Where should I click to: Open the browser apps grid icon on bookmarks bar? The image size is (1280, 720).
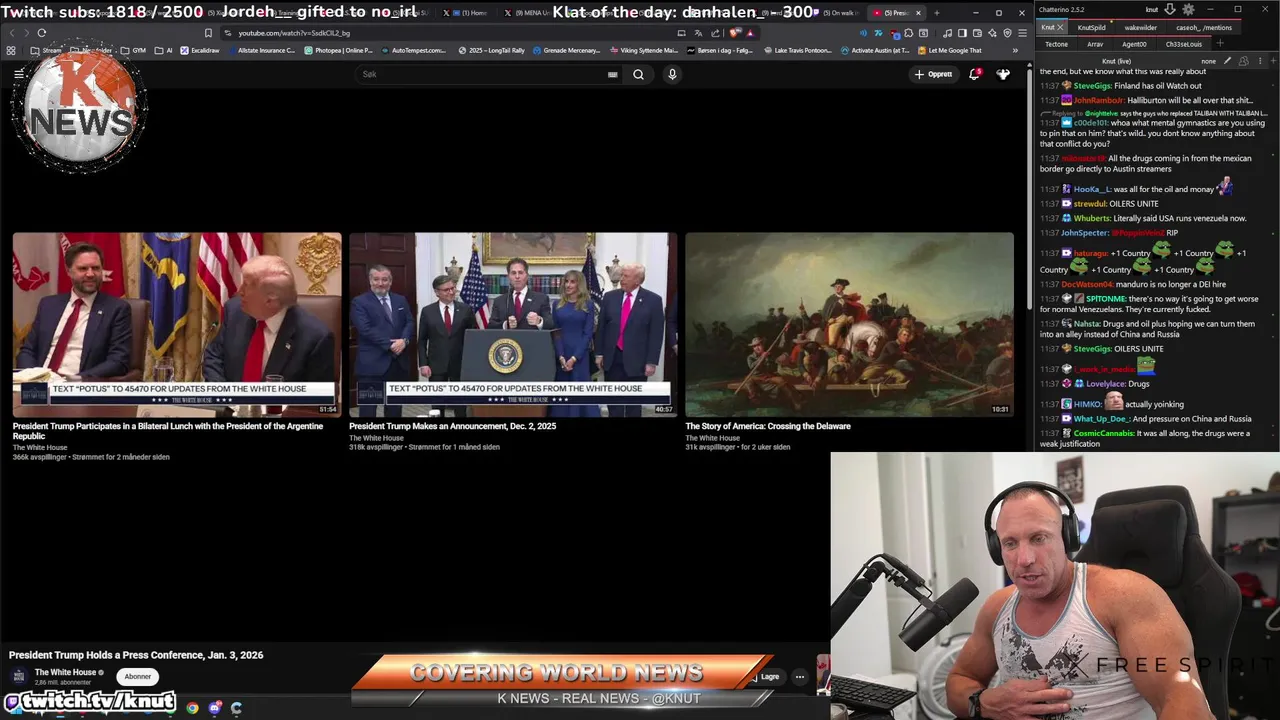(x=11, y=50)
